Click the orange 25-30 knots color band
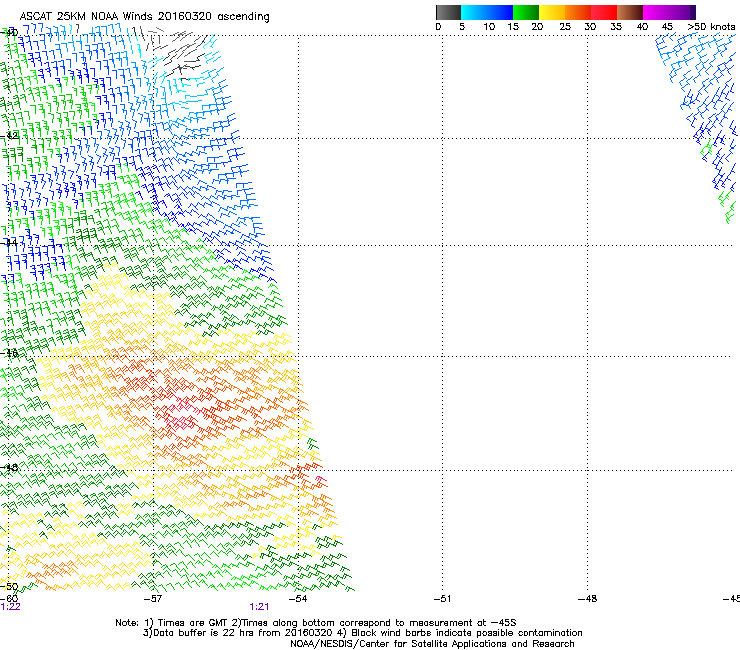Screen dimensions: 740x650 [x=578, y=12]
